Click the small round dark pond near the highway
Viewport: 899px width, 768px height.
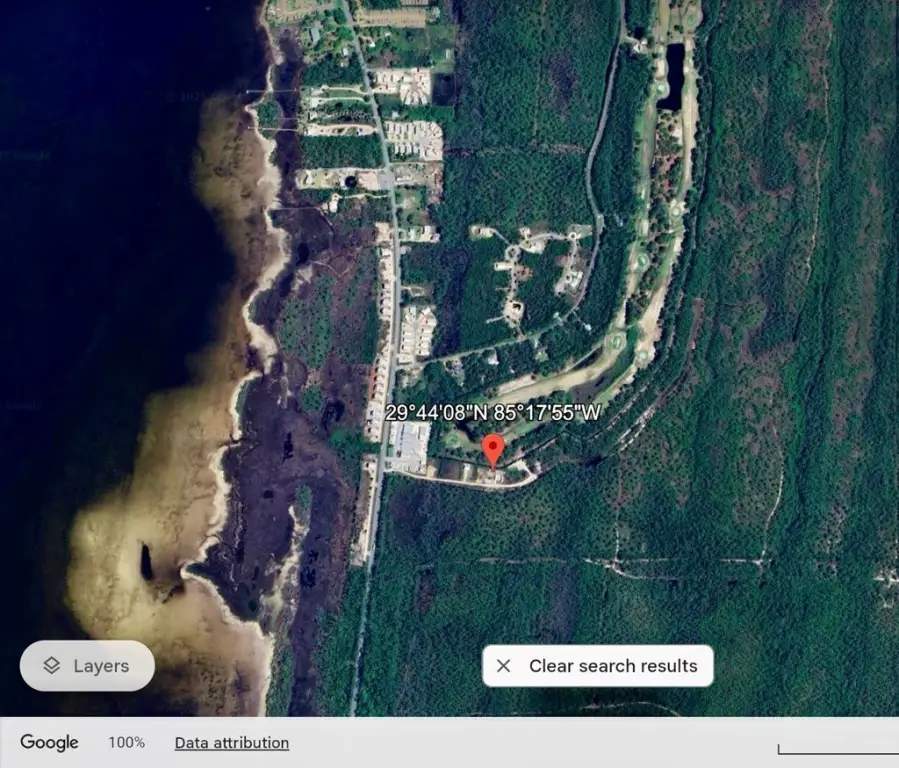[351, 181]
